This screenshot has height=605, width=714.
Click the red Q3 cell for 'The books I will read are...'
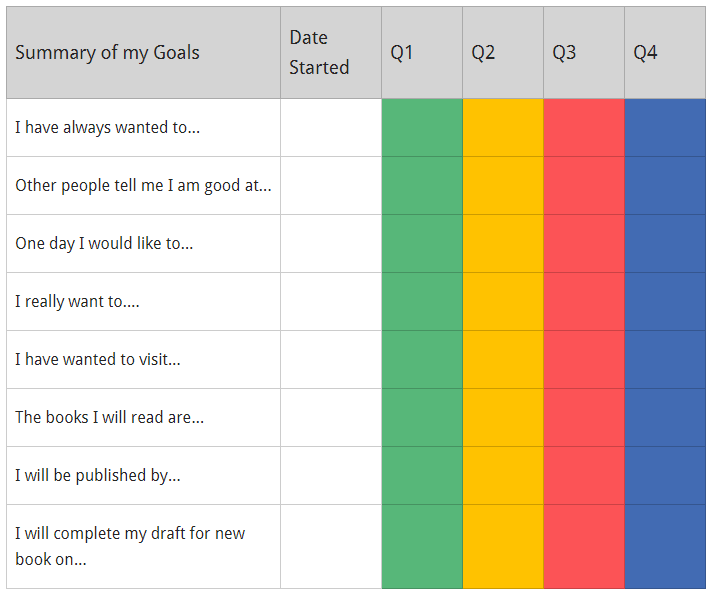[584, 417]
